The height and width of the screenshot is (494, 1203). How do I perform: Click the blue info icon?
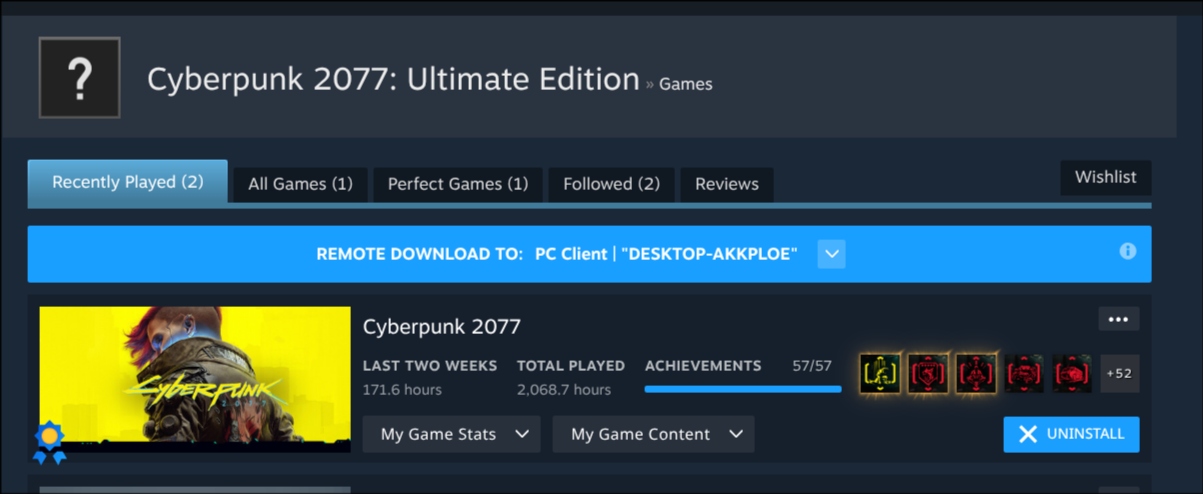pos(1128,251)
